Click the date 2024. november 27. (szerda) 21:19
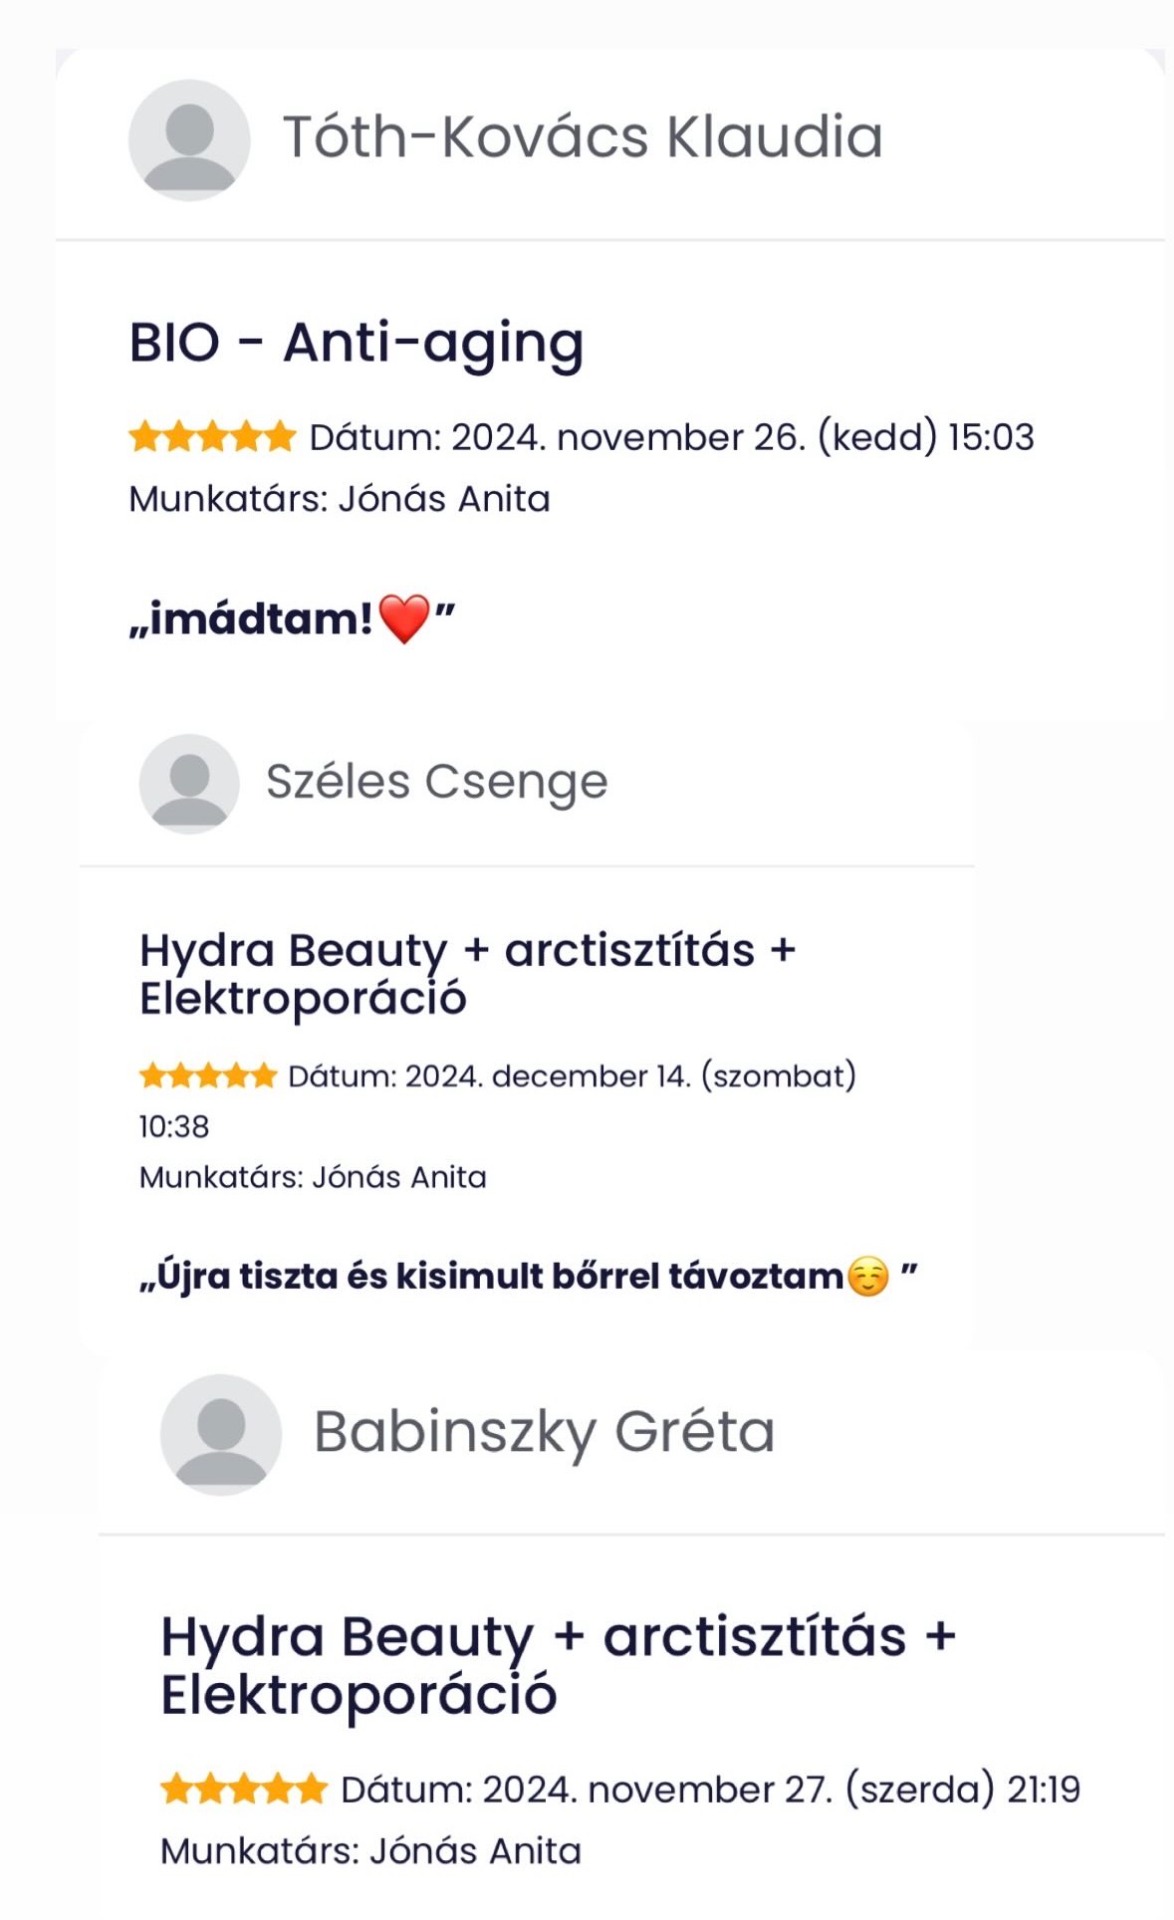The image size is (1174, 1920). pyautogui.click(x=710, y=1789)
